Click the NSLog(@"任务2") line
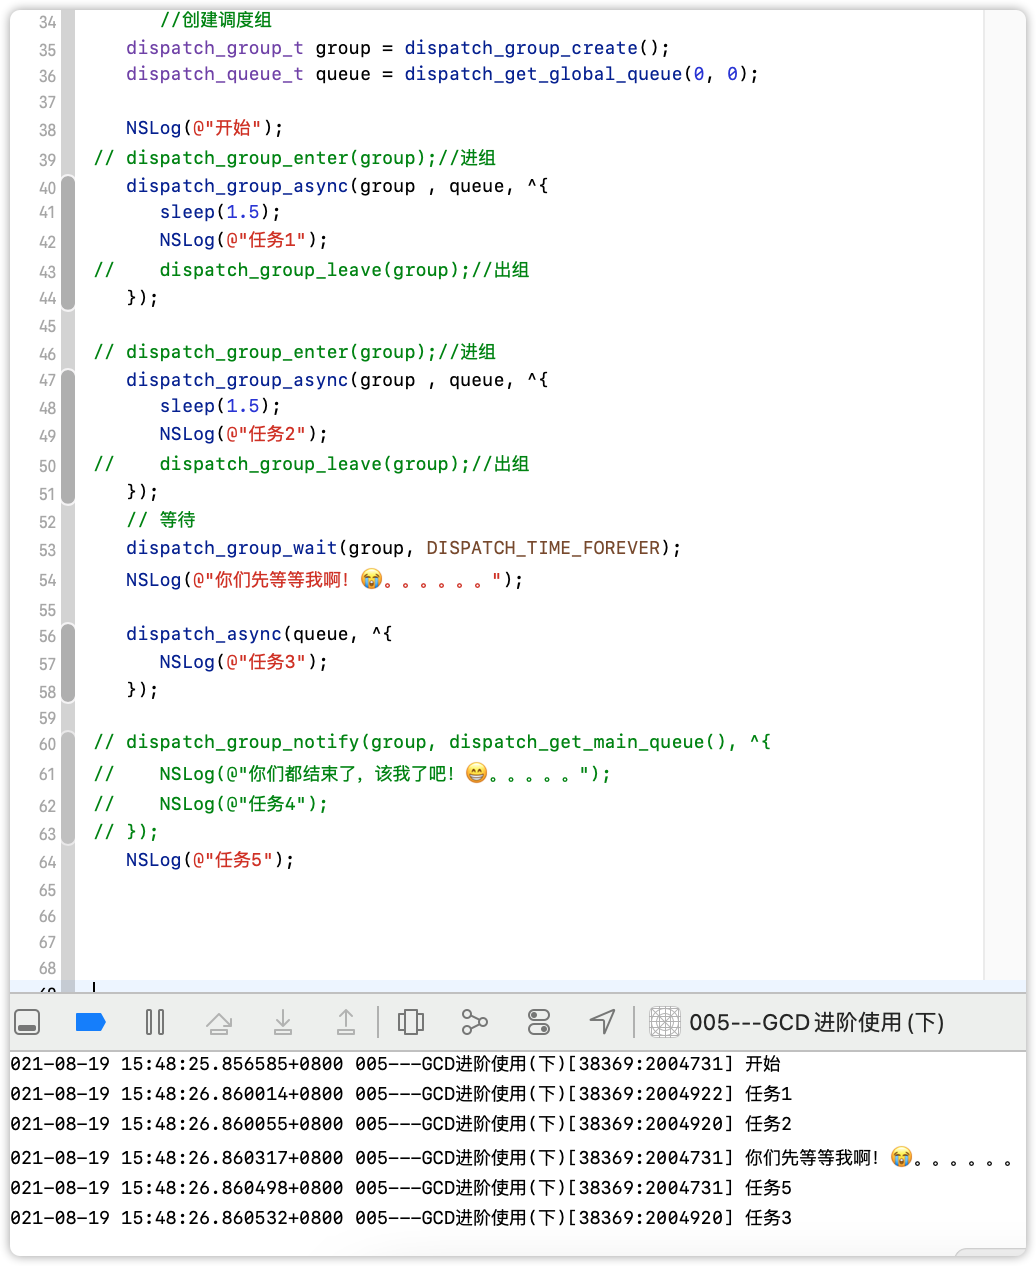This screenshot has height=1266, width=1036. (x=243, y=434)
